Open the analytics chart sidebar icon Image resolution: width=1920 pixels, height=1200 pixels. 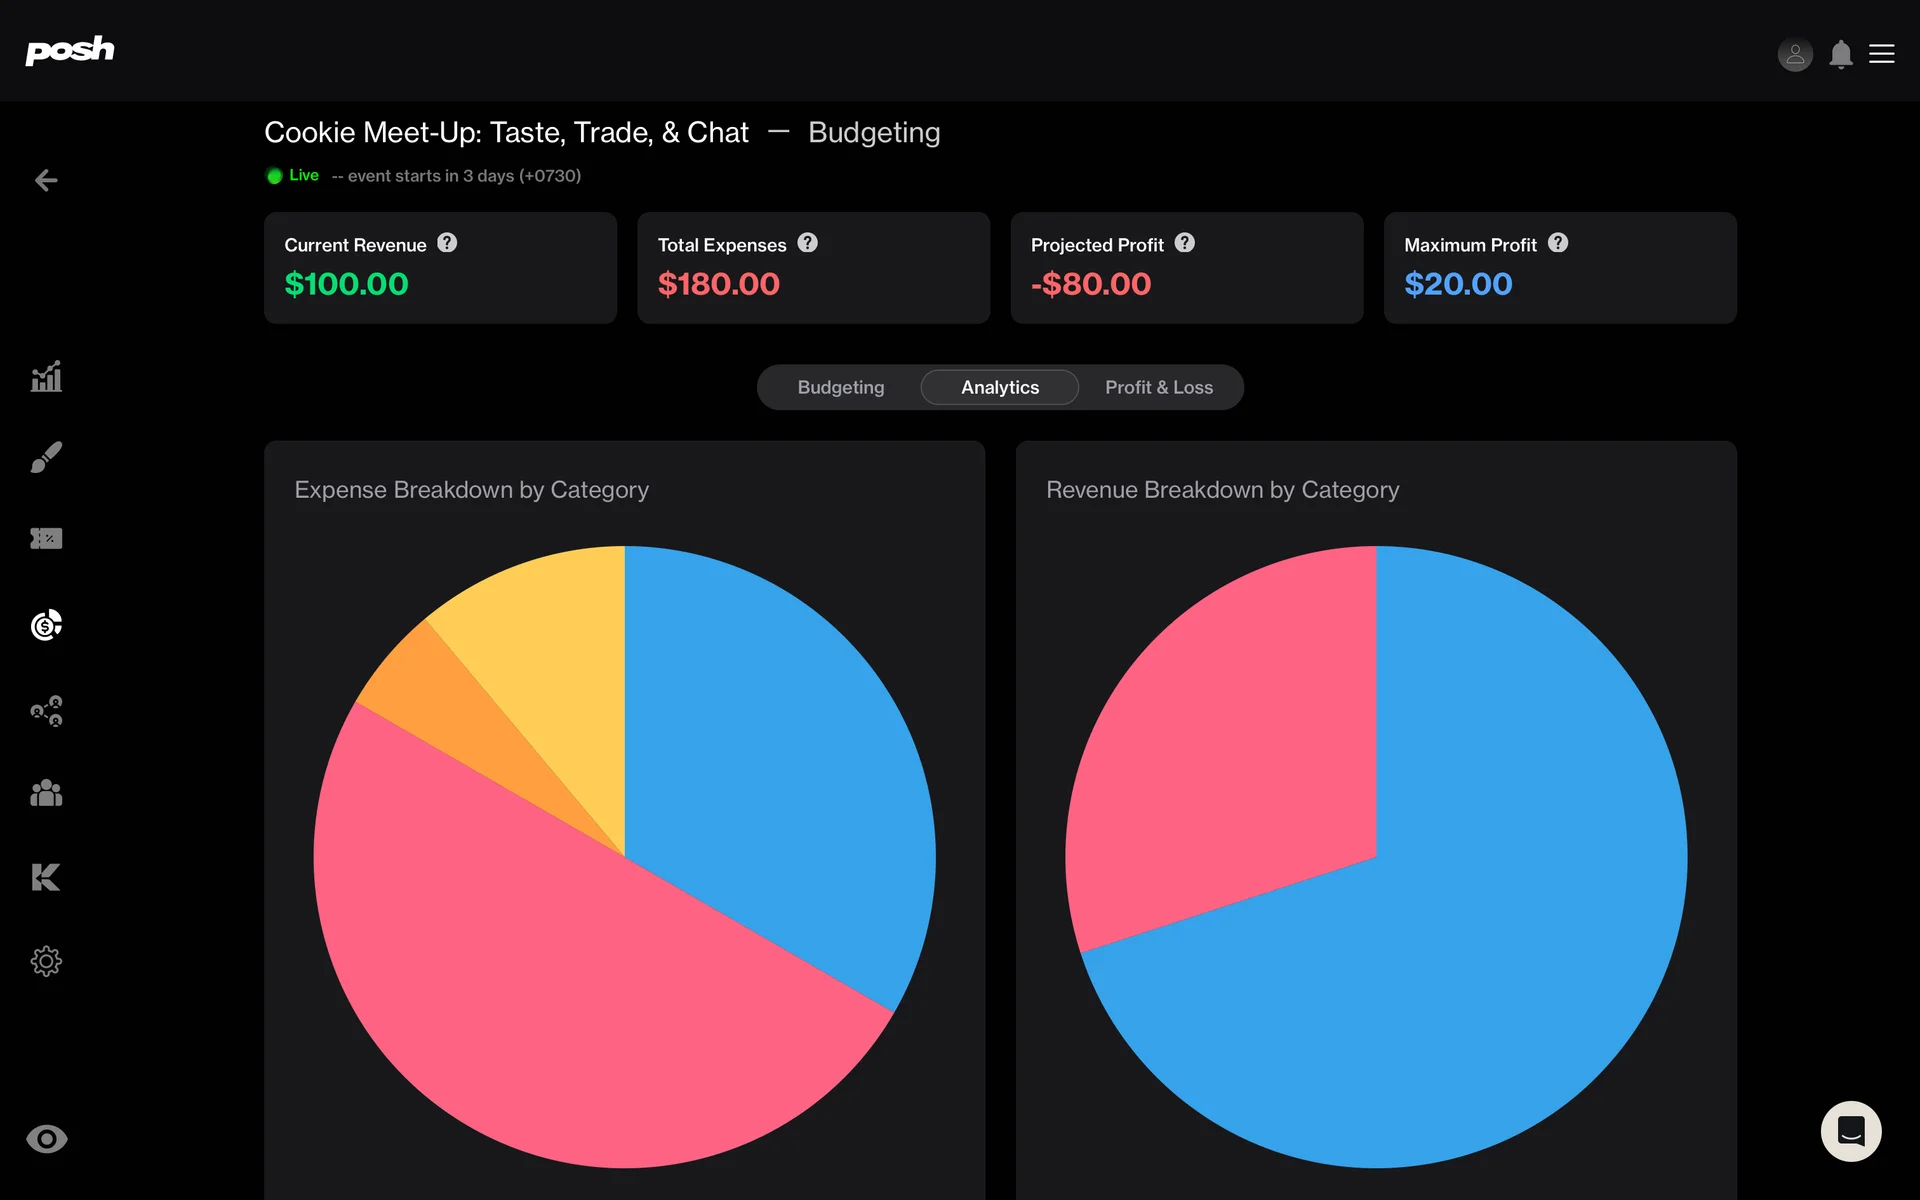(x=46, y=377)
